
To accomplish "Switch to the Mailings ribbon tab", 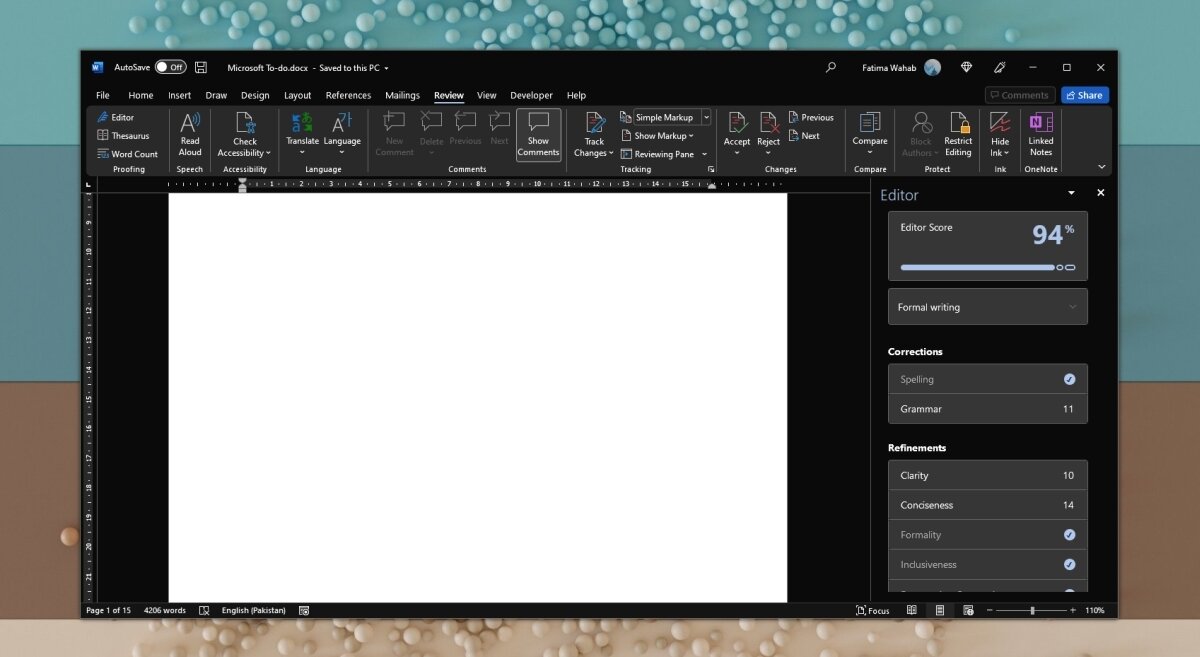I will click(x=402, y=95).
